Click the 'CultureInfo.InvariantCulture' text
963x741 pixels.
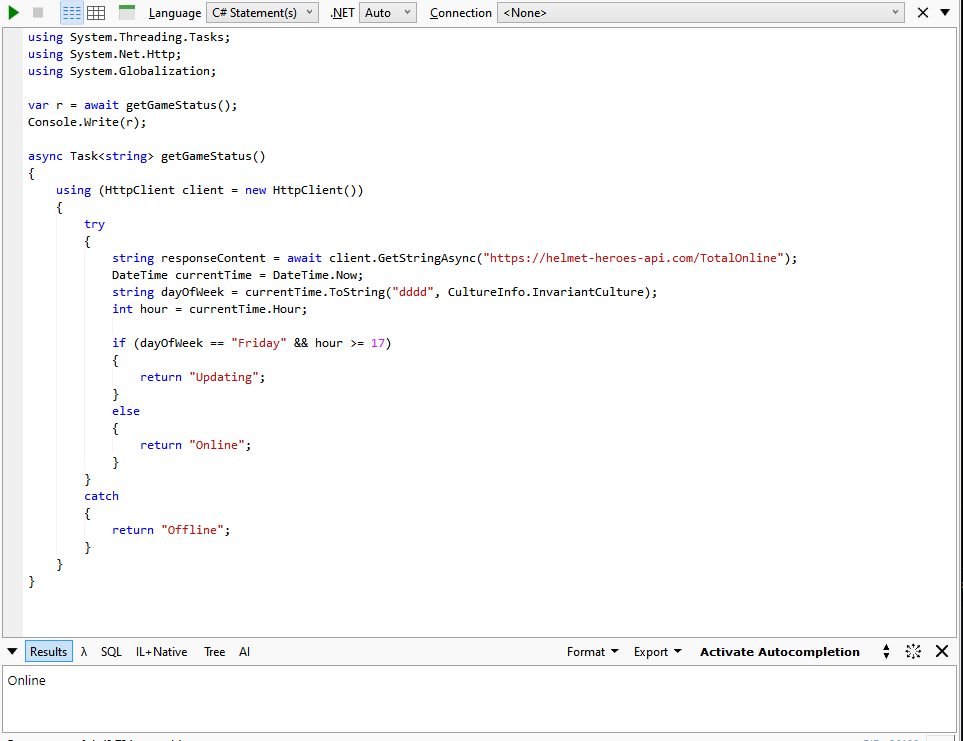pos(545,292)
